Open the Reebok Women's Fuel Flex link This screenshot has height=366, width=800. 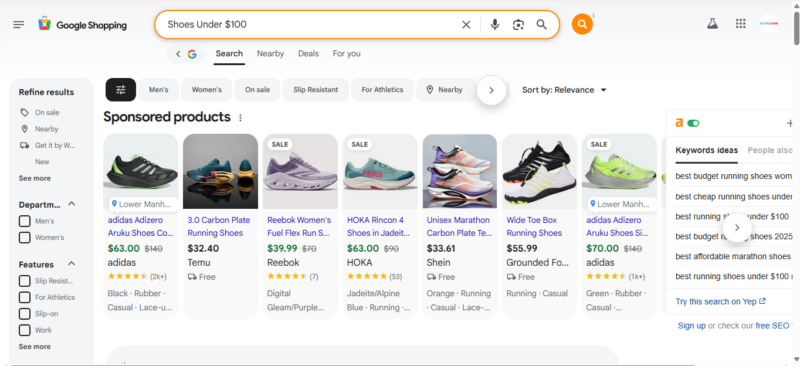pyautogui.click(x=299, y=227)
